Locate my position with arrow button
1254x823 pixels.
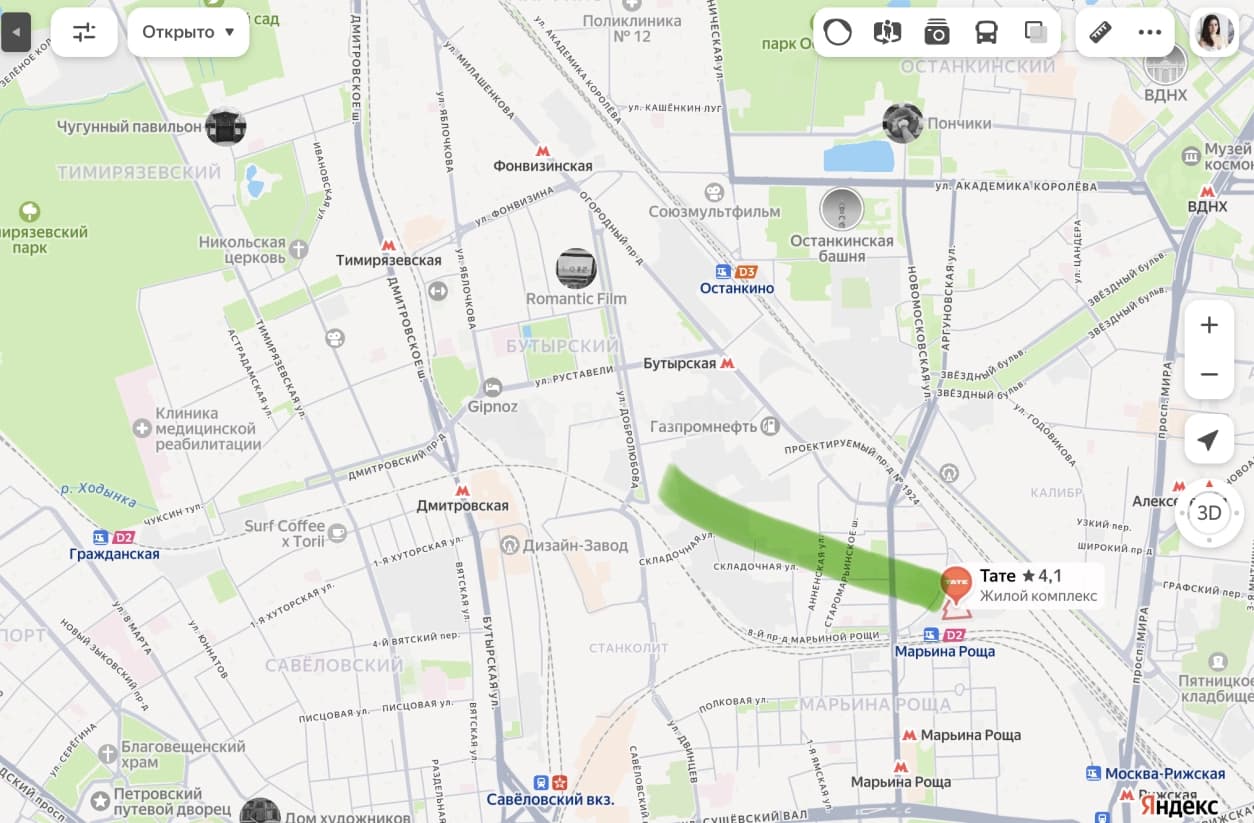(x=1209, y=440)
